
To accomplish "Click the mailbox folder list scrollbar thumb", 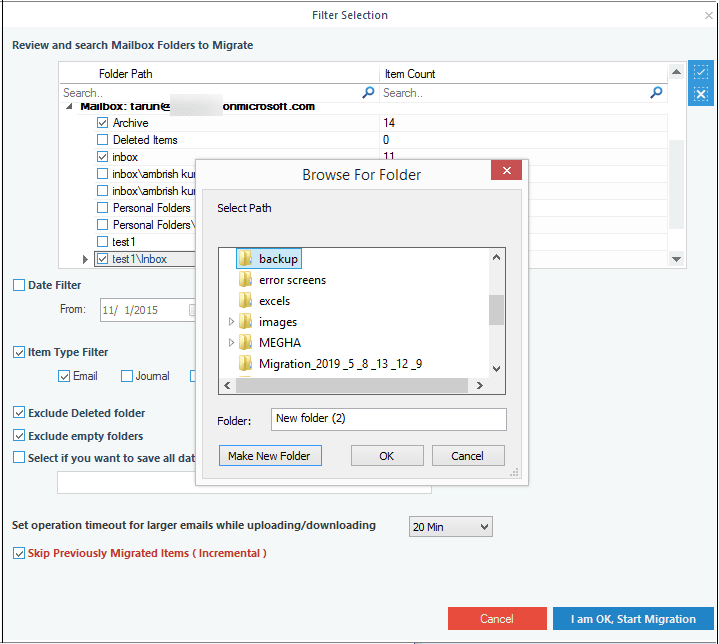I will click(x=676, y=184).
